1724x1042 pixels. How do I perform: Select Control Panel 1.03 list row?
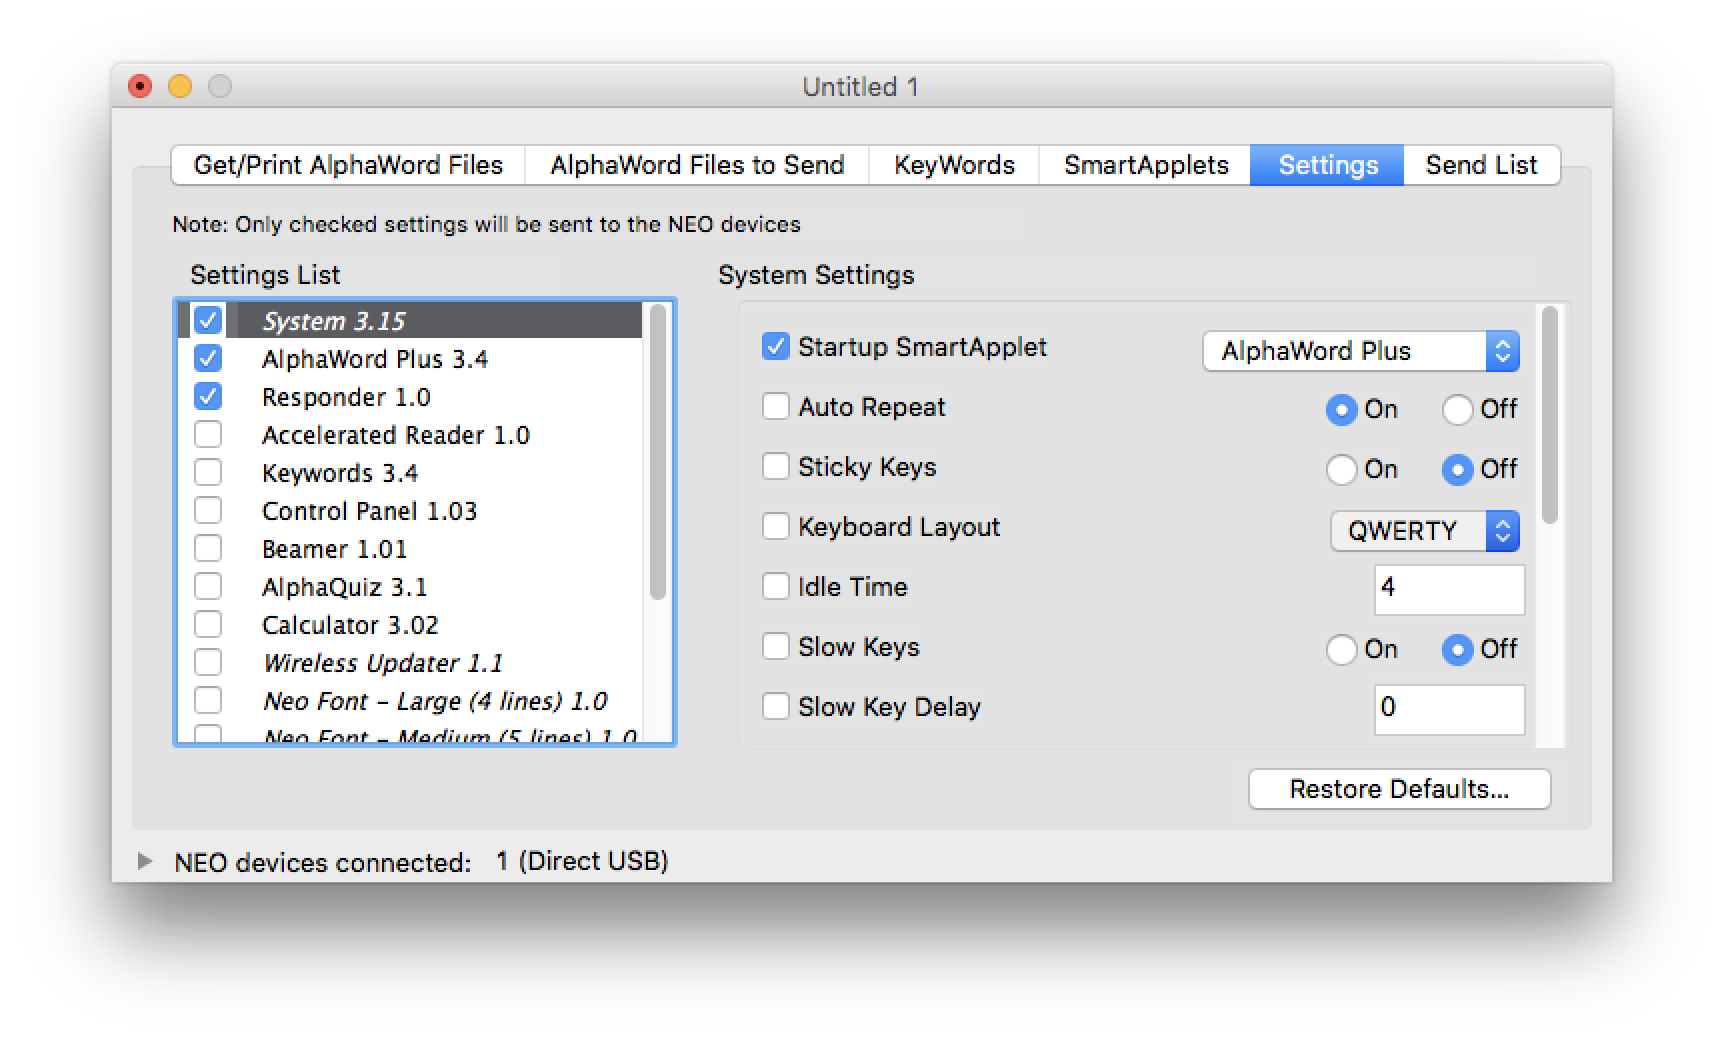click(x=410, y=510)
